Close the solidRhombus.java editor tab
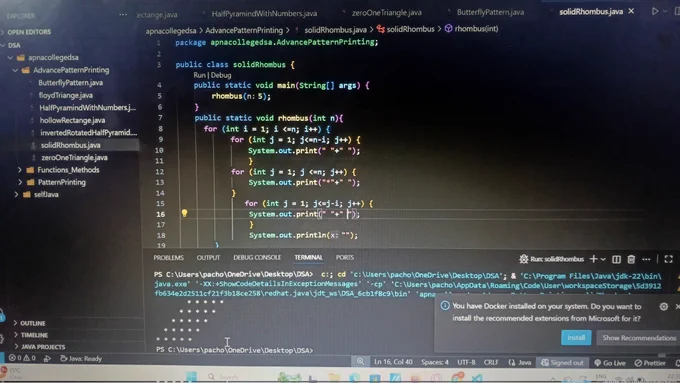This screenshot has height=383, width=680. point(631,11)
